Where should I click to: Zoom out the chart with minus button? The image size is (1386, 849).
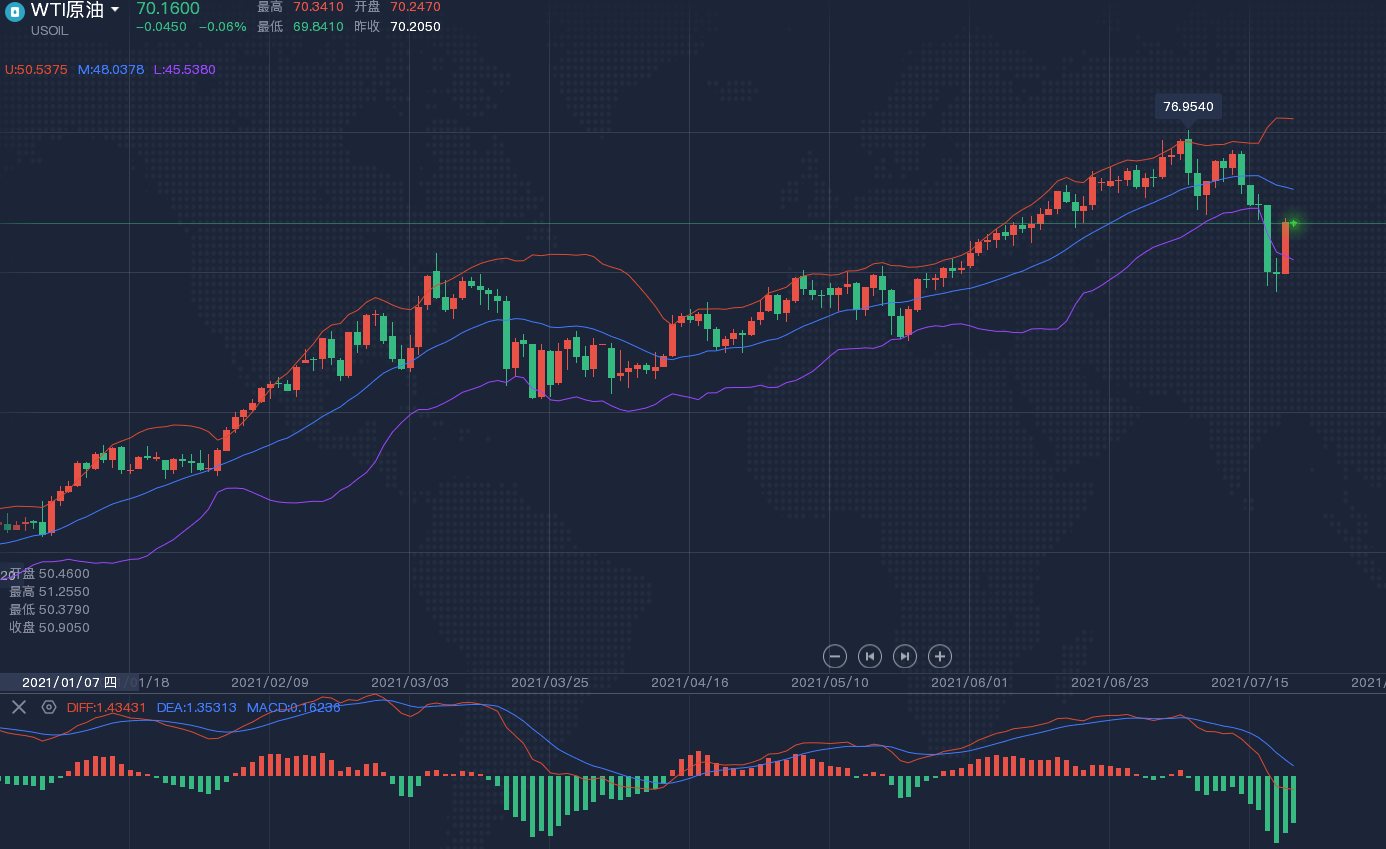point(835,656)
